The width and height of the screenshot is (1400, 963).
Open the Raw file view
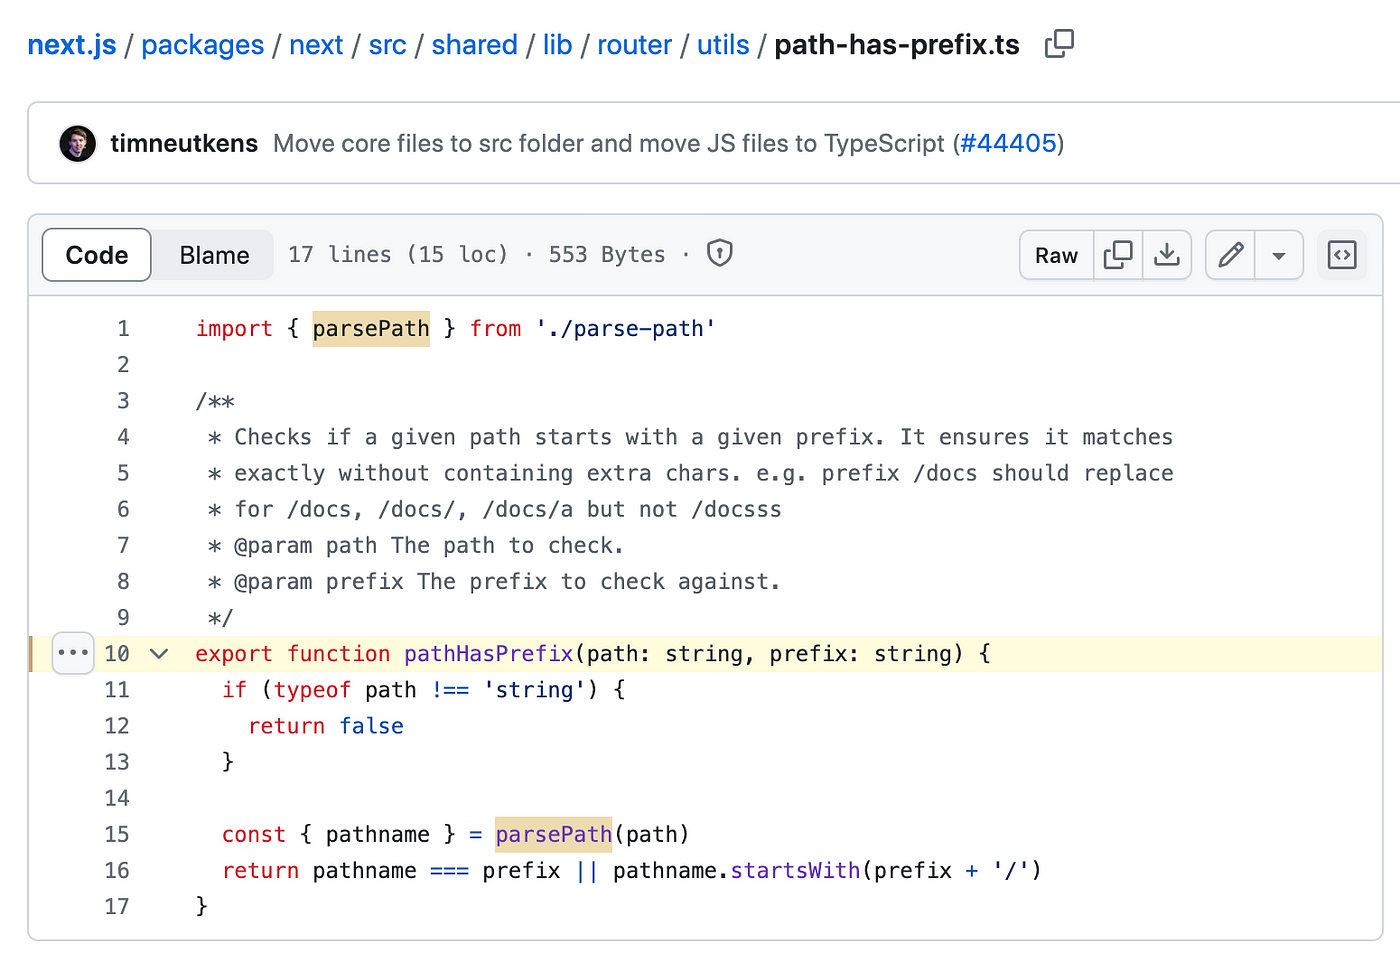(1056, 255)
